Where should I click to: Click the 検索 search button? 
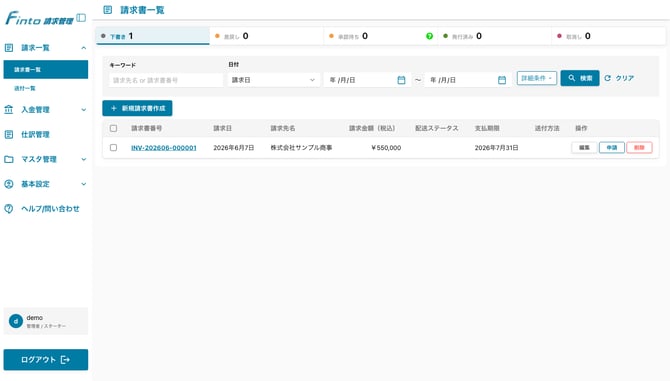580,78
